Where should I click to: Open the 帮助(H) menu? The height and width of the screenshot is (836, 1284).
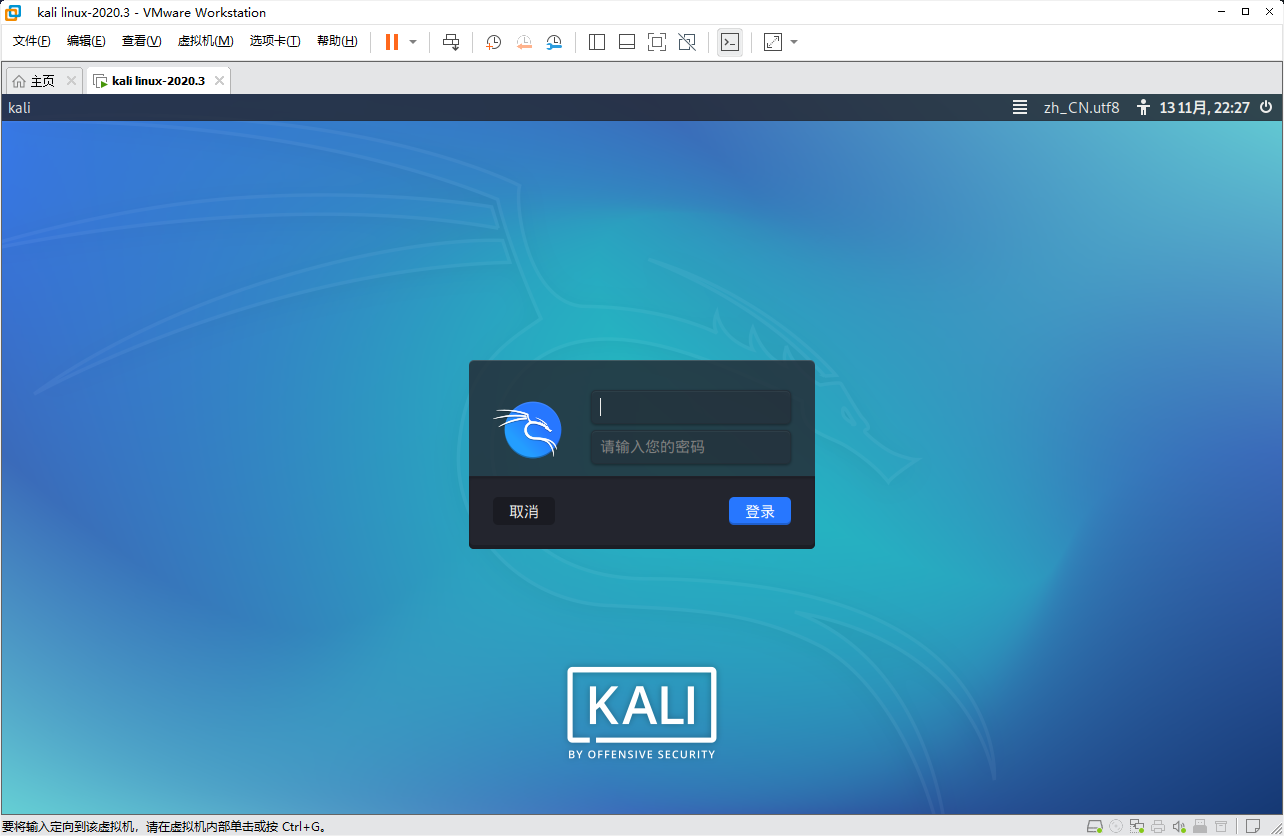pyautogui.click(x=337, y=41)
